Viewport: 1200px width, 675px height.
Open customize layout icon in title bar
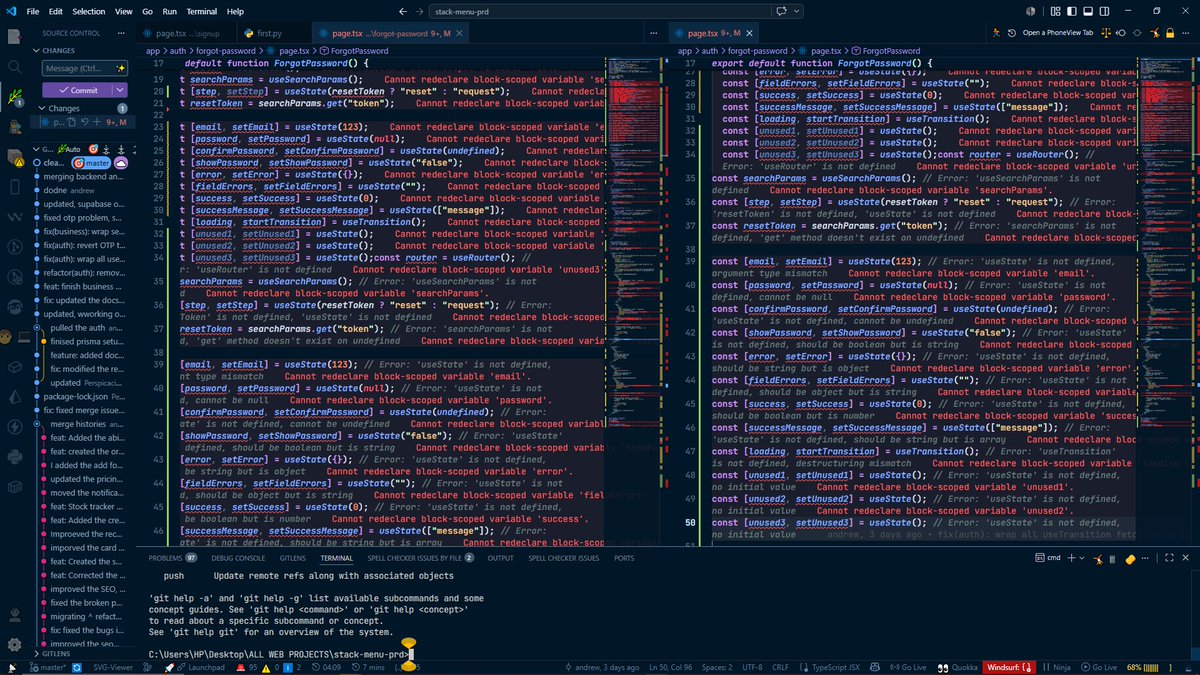pos(1055,11)
